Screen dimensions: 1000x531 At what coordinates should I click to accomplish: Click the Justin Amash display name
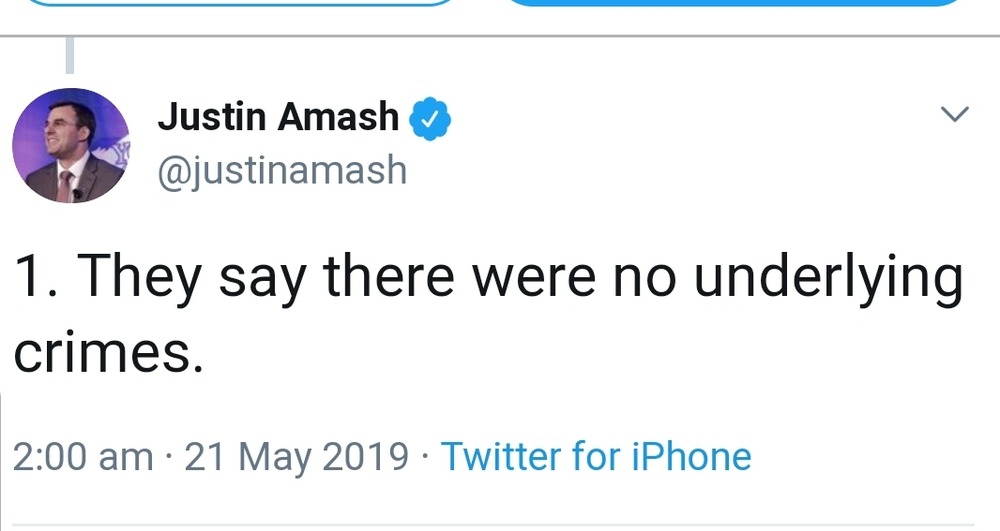point(278,118)
